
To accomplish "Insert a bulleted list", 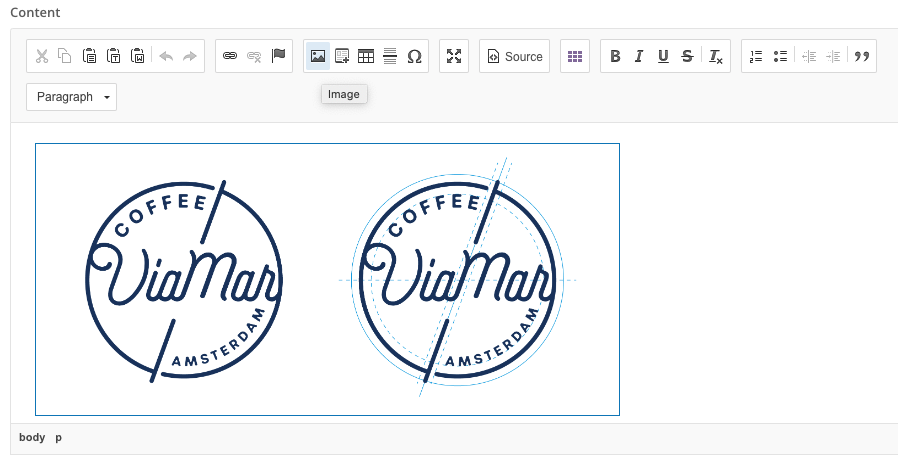I will click(780, 56).
